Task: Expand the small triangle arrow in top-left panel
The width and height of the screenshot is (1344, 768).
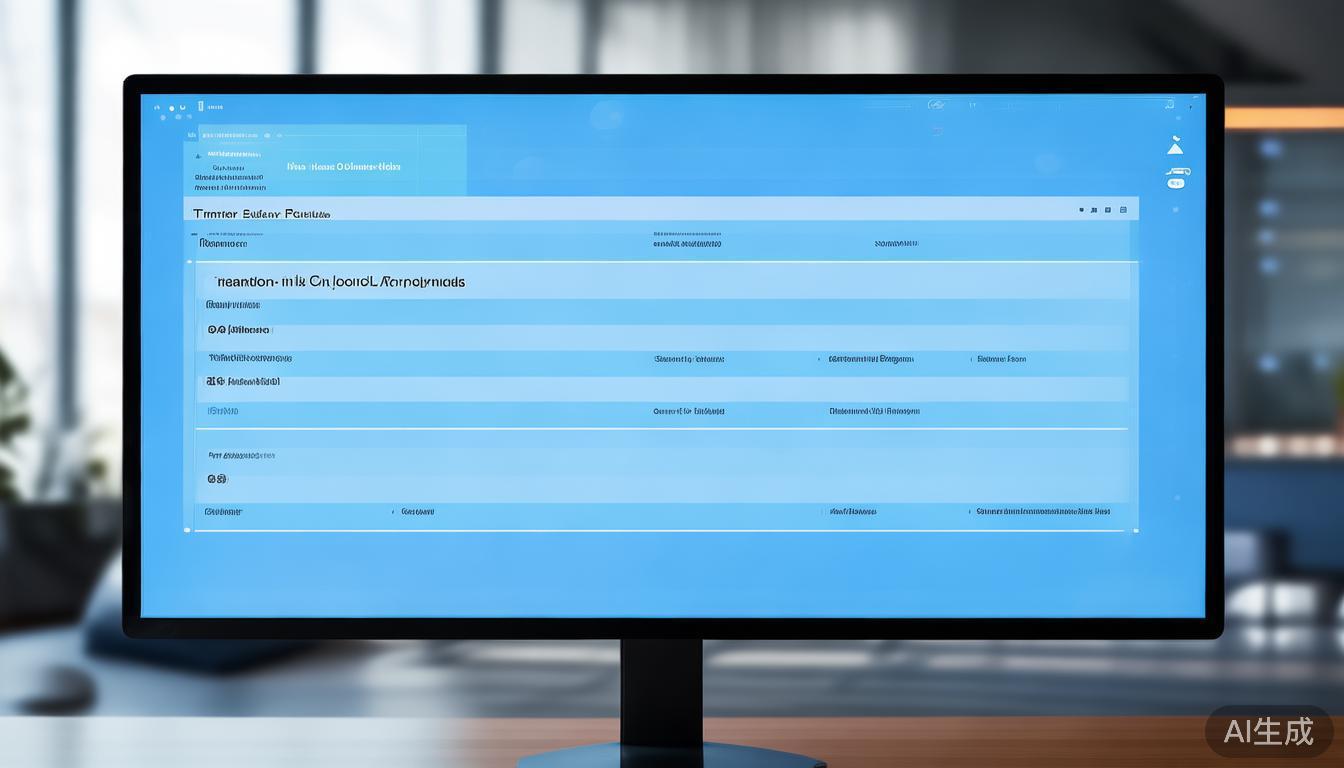Action: (198, 156)
